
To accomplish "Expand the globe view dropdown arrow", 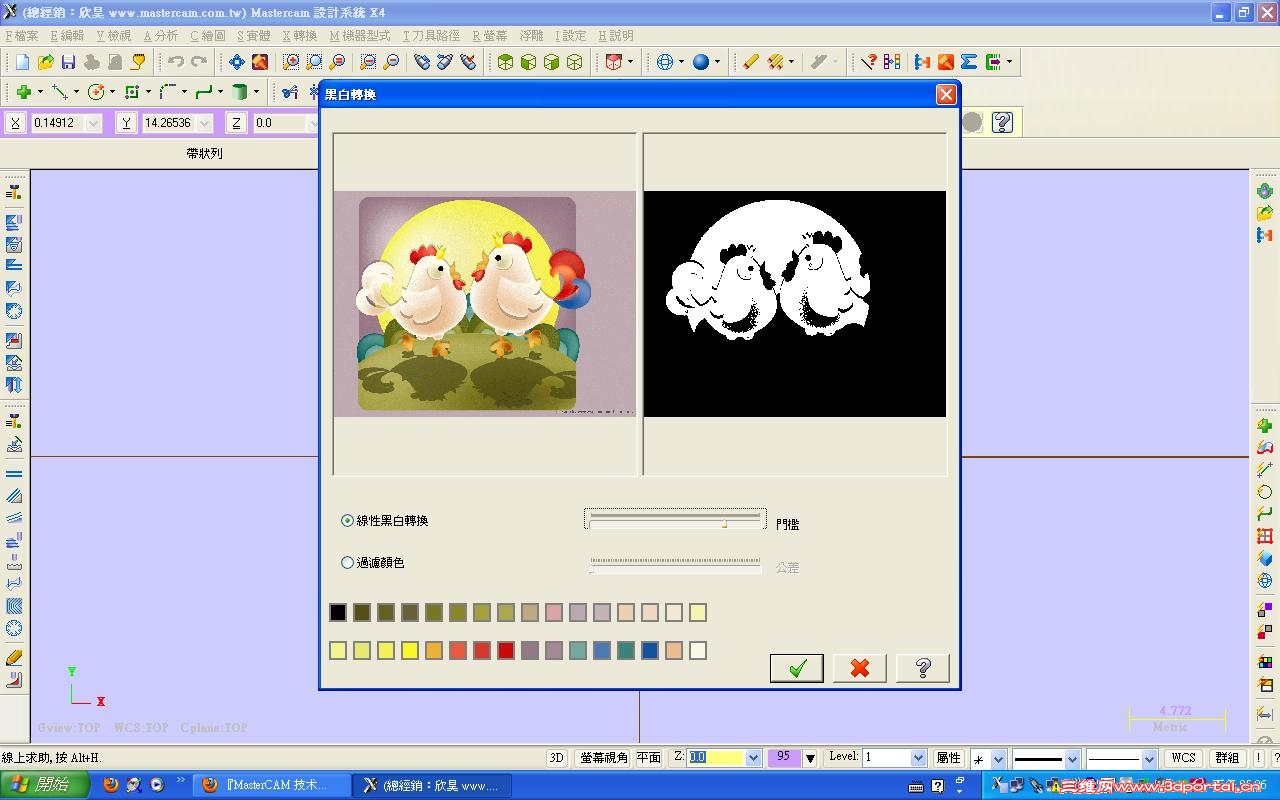I will [x=681, y=62].
